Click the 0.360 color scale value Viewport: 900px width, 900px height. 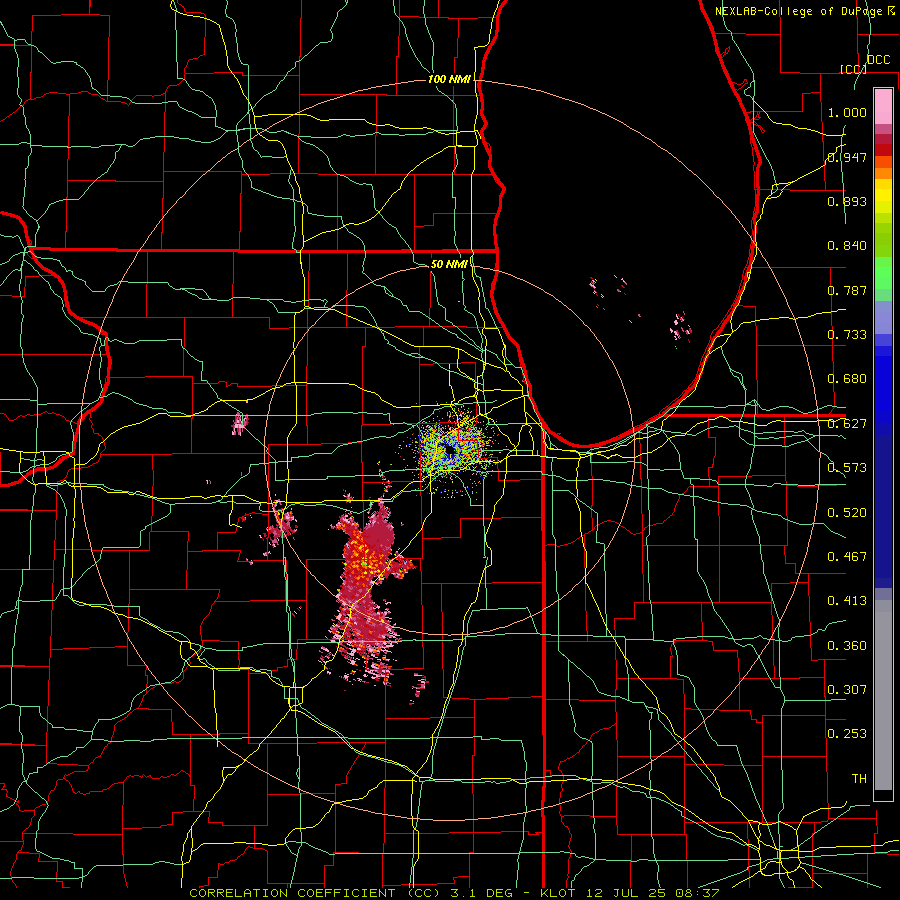coord(847,646)
